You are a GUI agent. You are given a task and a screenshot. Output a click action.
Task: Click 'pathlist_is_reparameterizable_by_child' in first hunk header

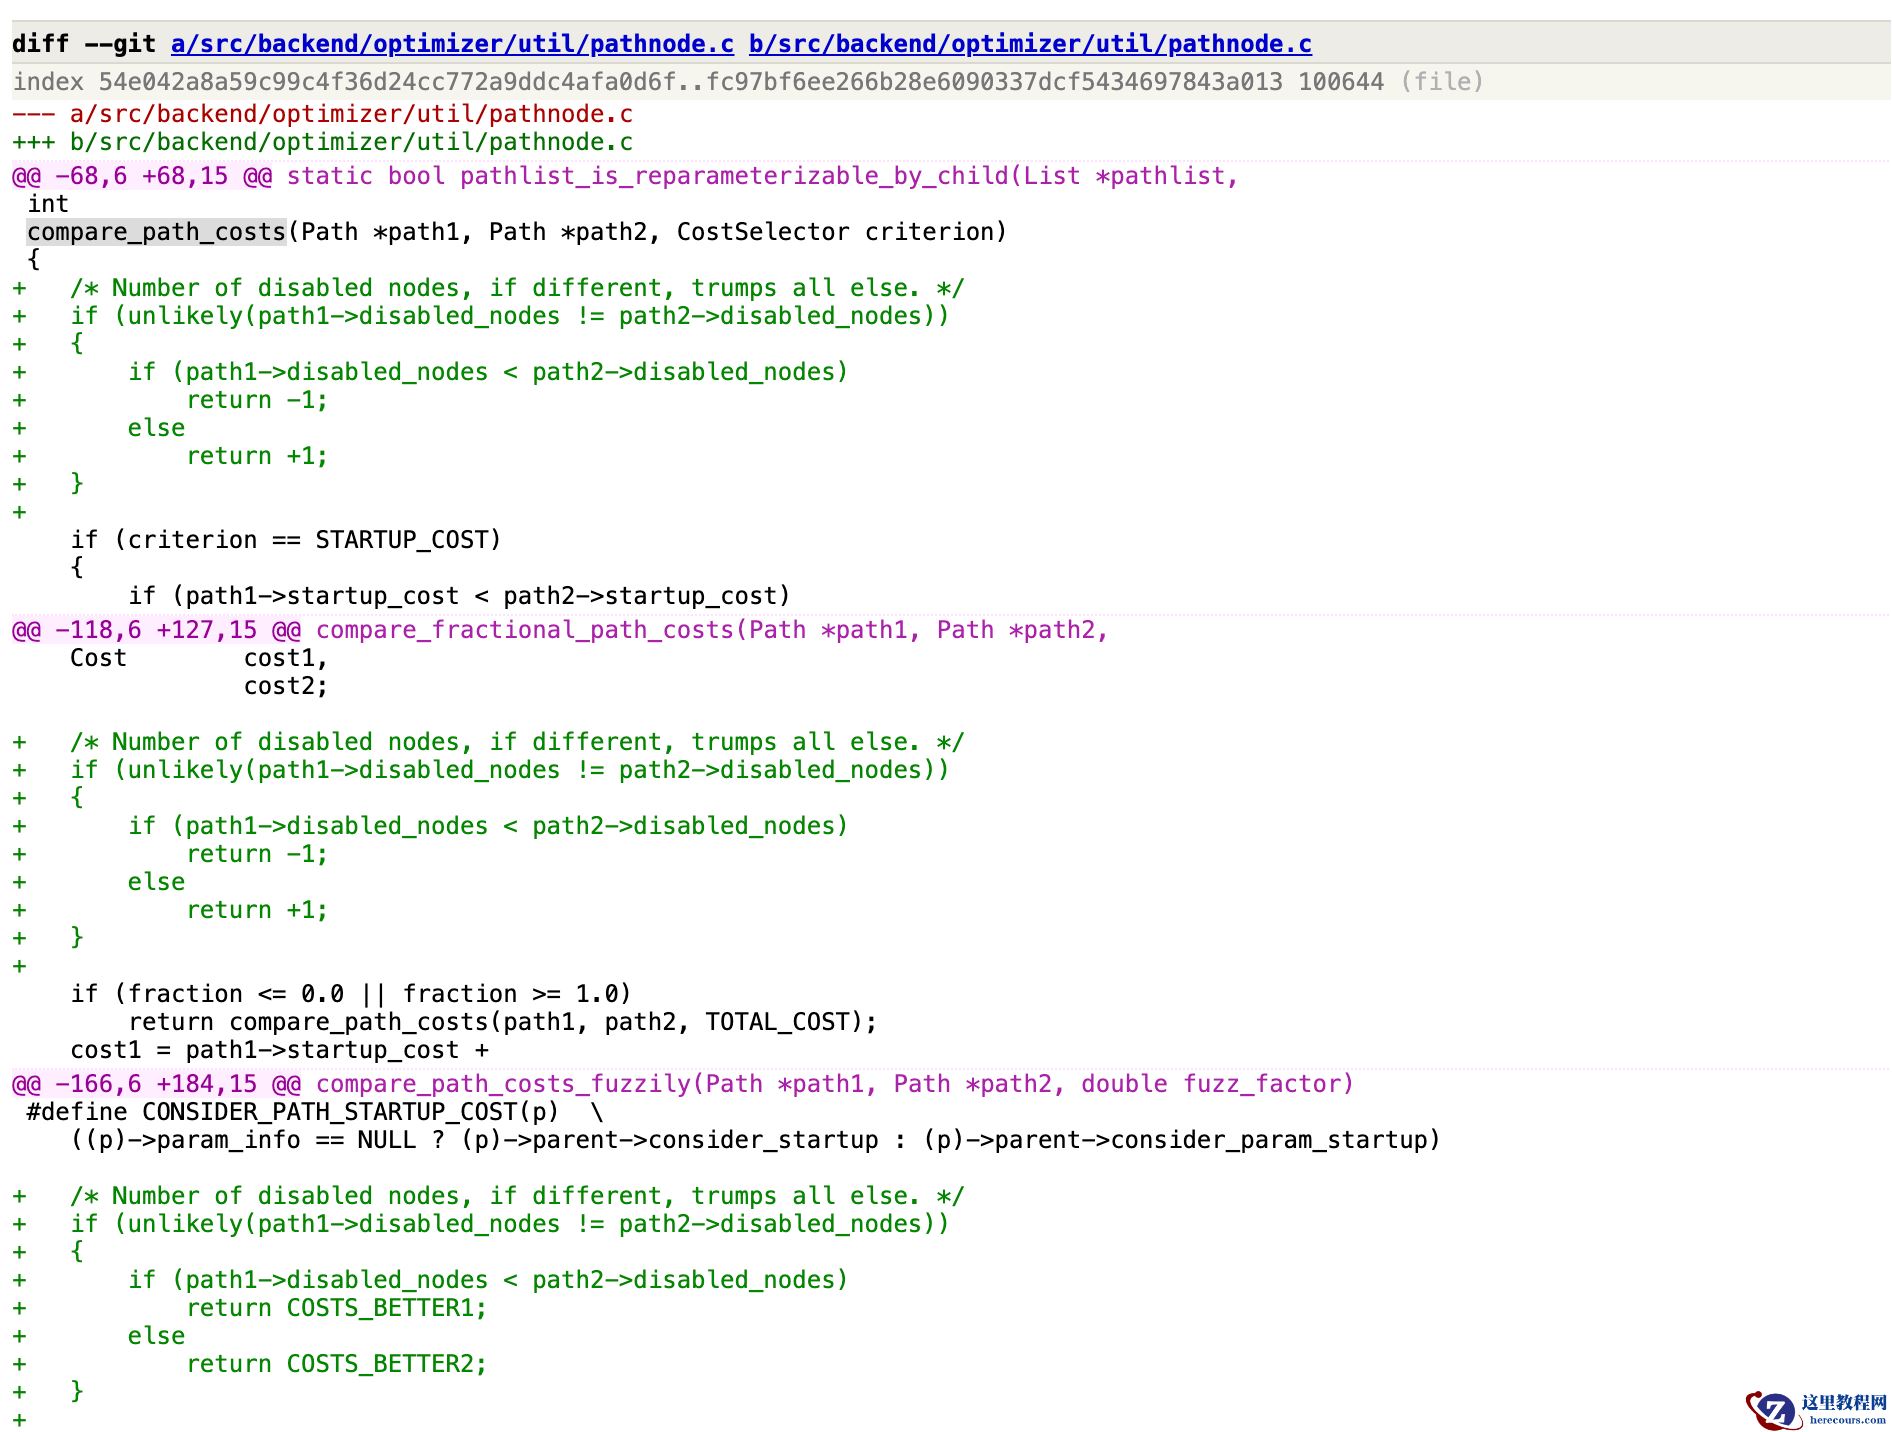pyautogui.click(x=735, y=176)
